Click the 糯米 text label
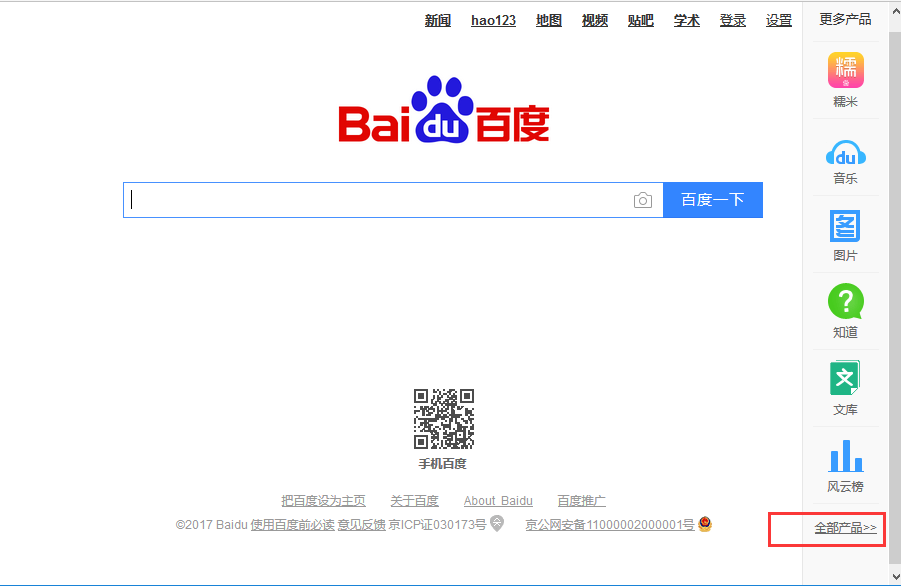 (845, 102)
